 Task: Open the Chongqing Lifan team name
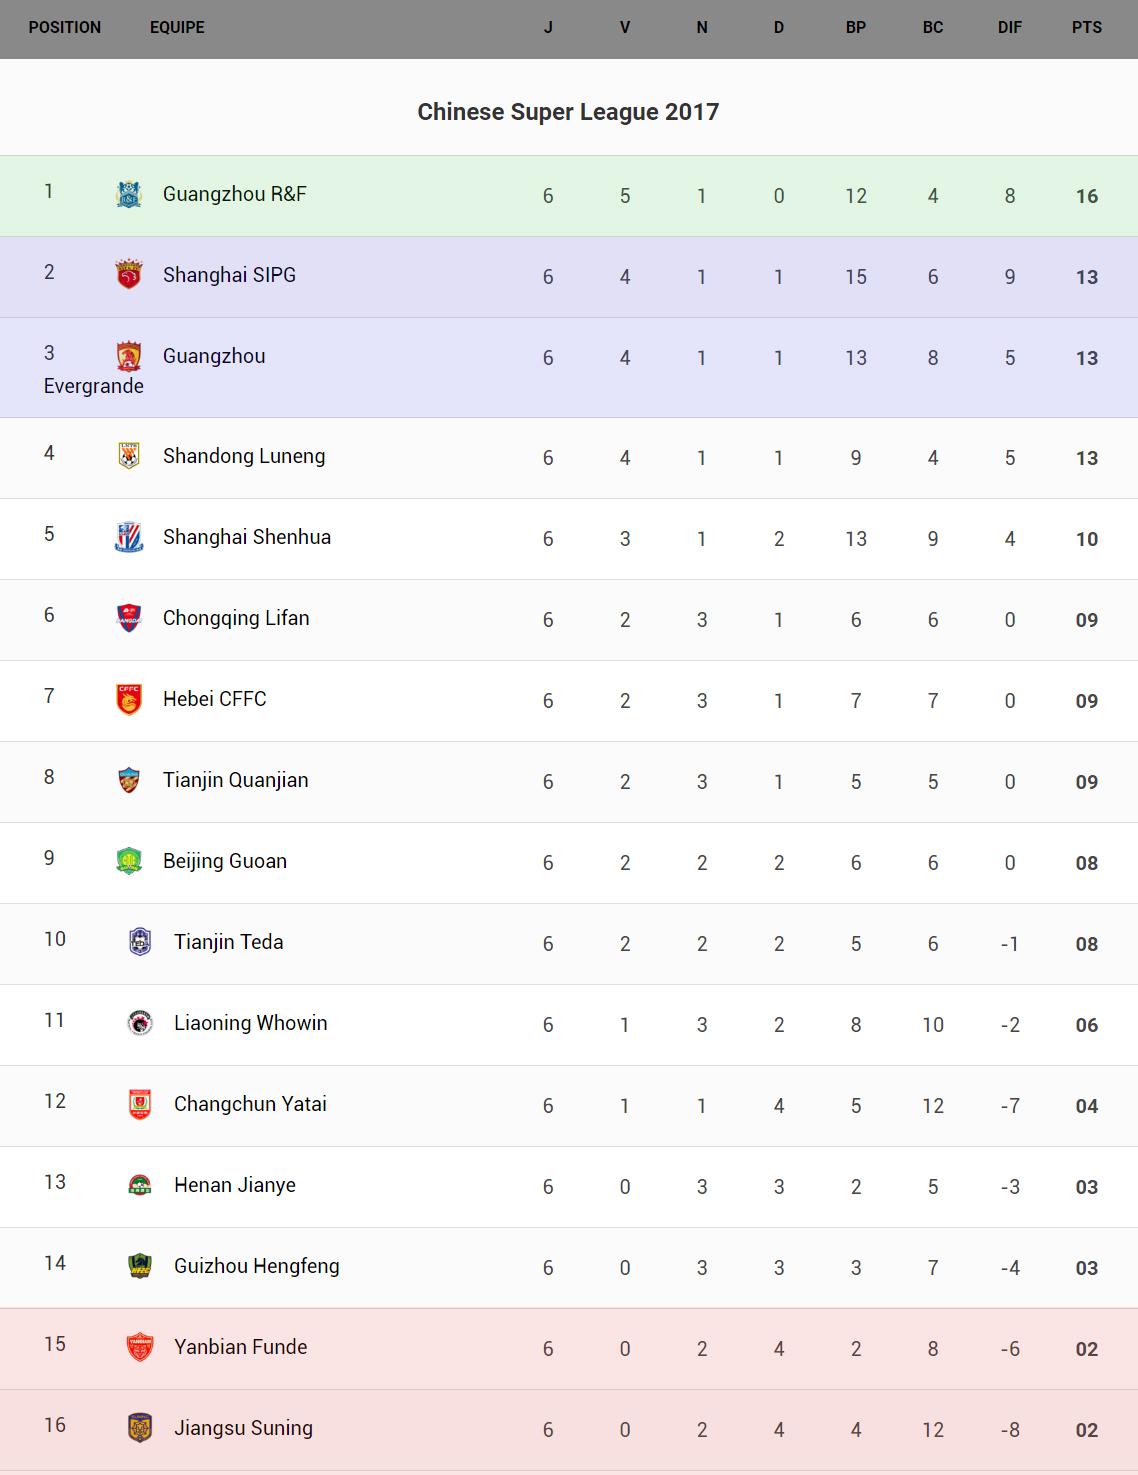(236, 618)
